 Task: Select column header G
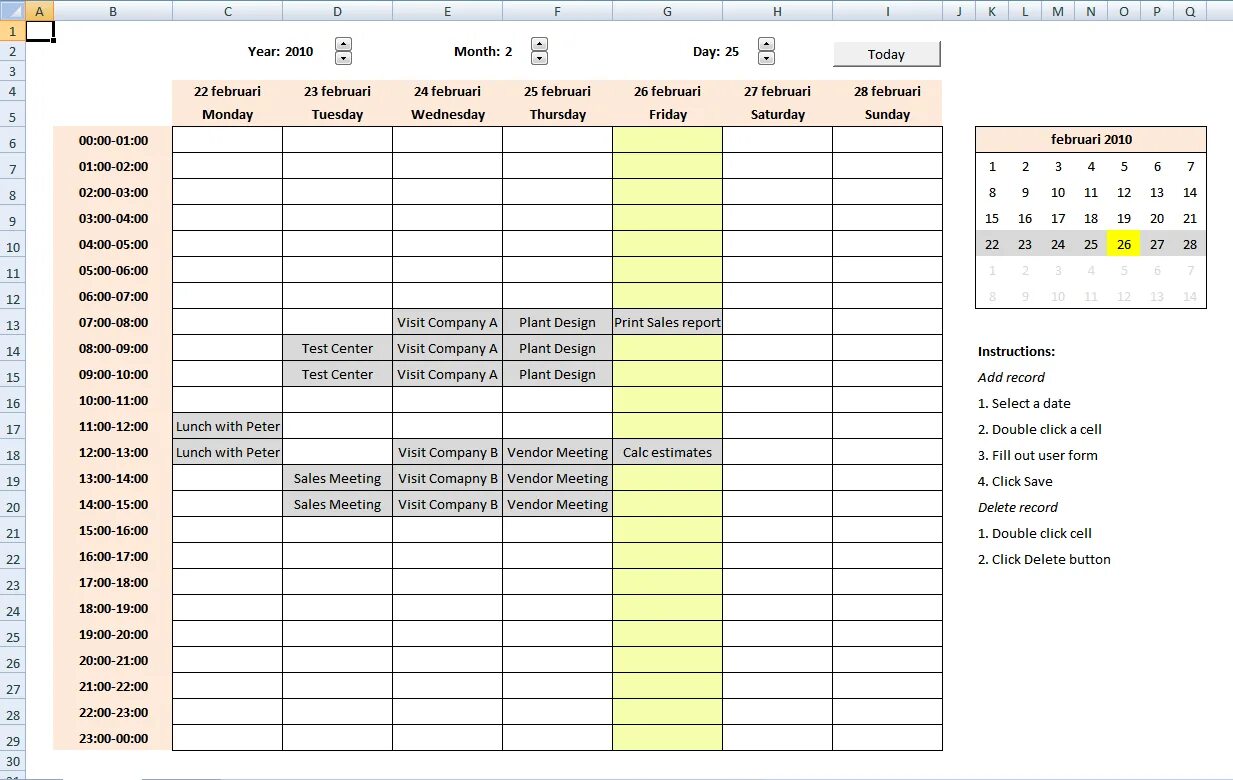pyautogui.click(x=667, y=11)
